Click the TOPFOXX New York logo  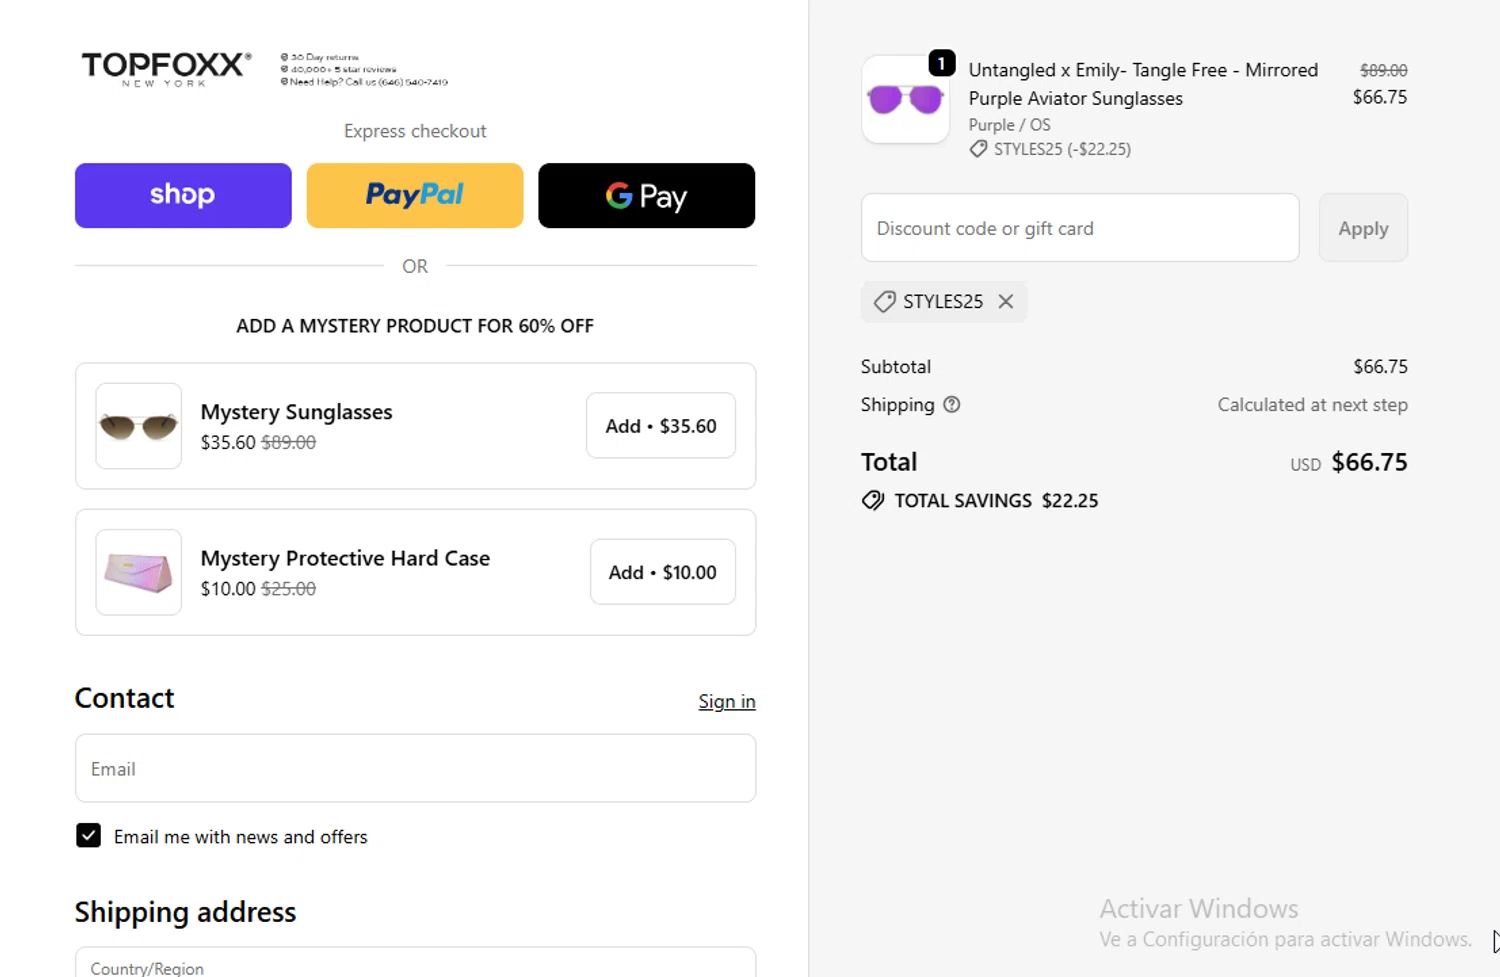[166, 69]
